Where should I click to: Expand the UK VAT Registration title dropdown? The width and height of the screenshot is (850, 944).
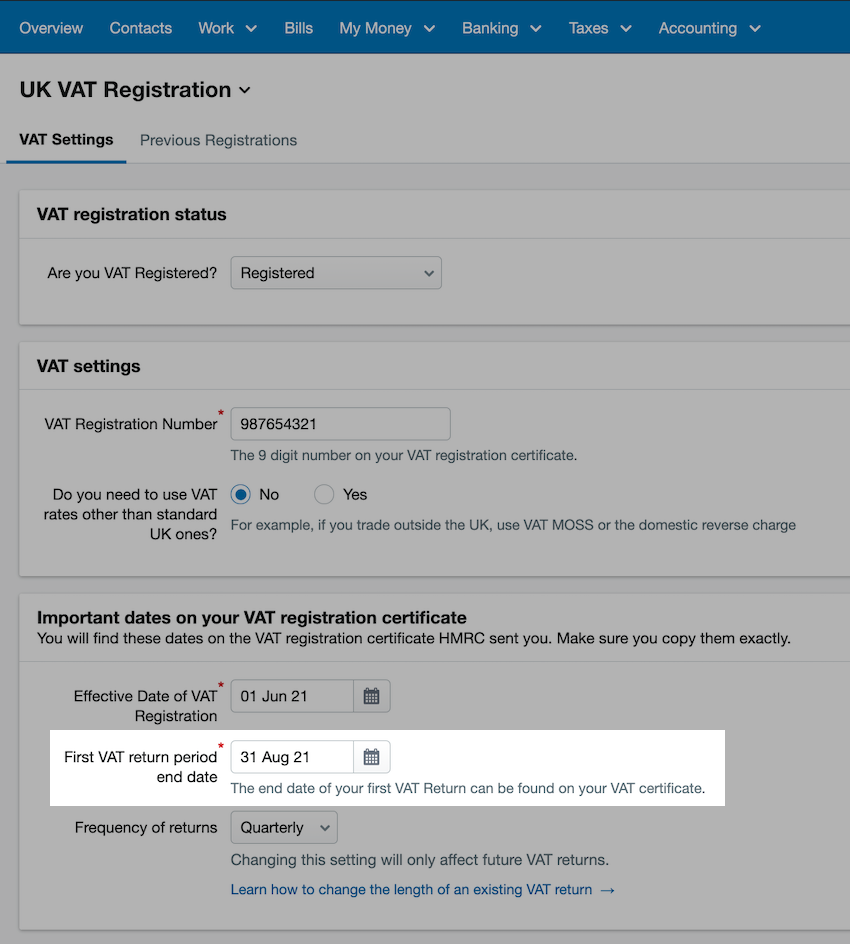[245, 89]
